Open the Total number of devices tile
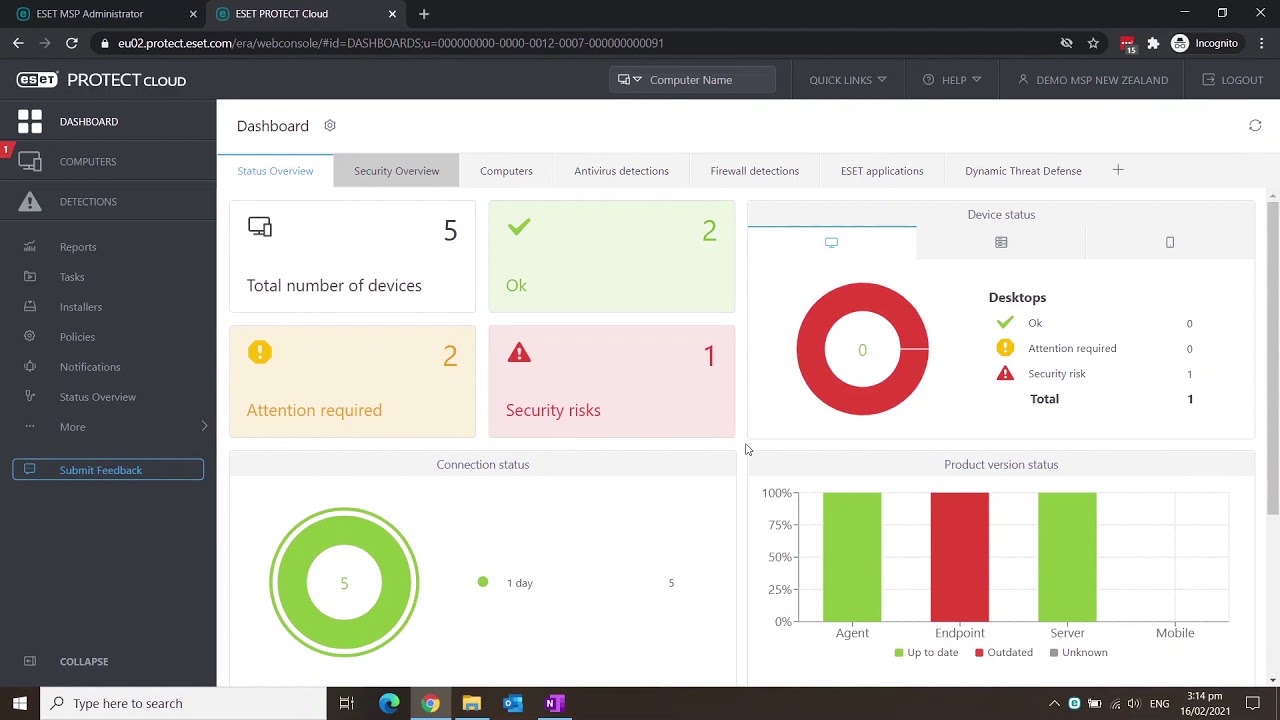The image size is (1280, 720). [x=352, y=257]
